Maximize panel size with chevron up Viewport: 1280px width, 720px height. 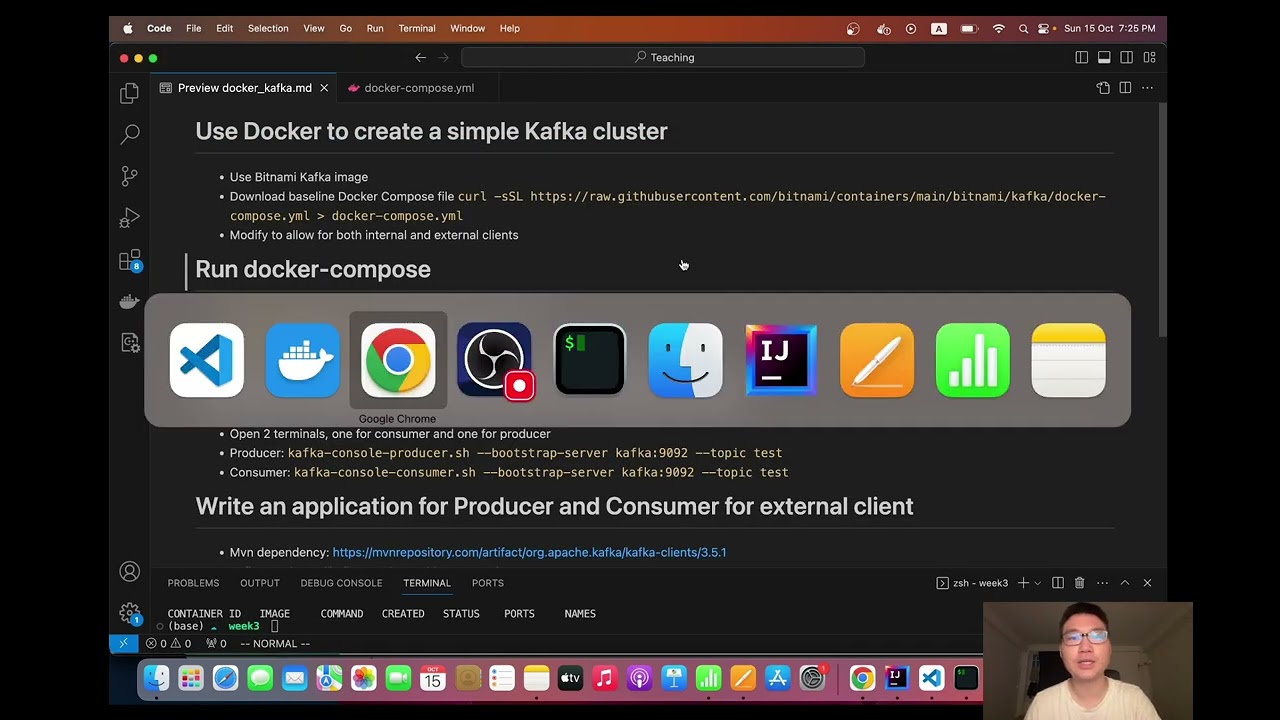click(x=1125, y=583)
